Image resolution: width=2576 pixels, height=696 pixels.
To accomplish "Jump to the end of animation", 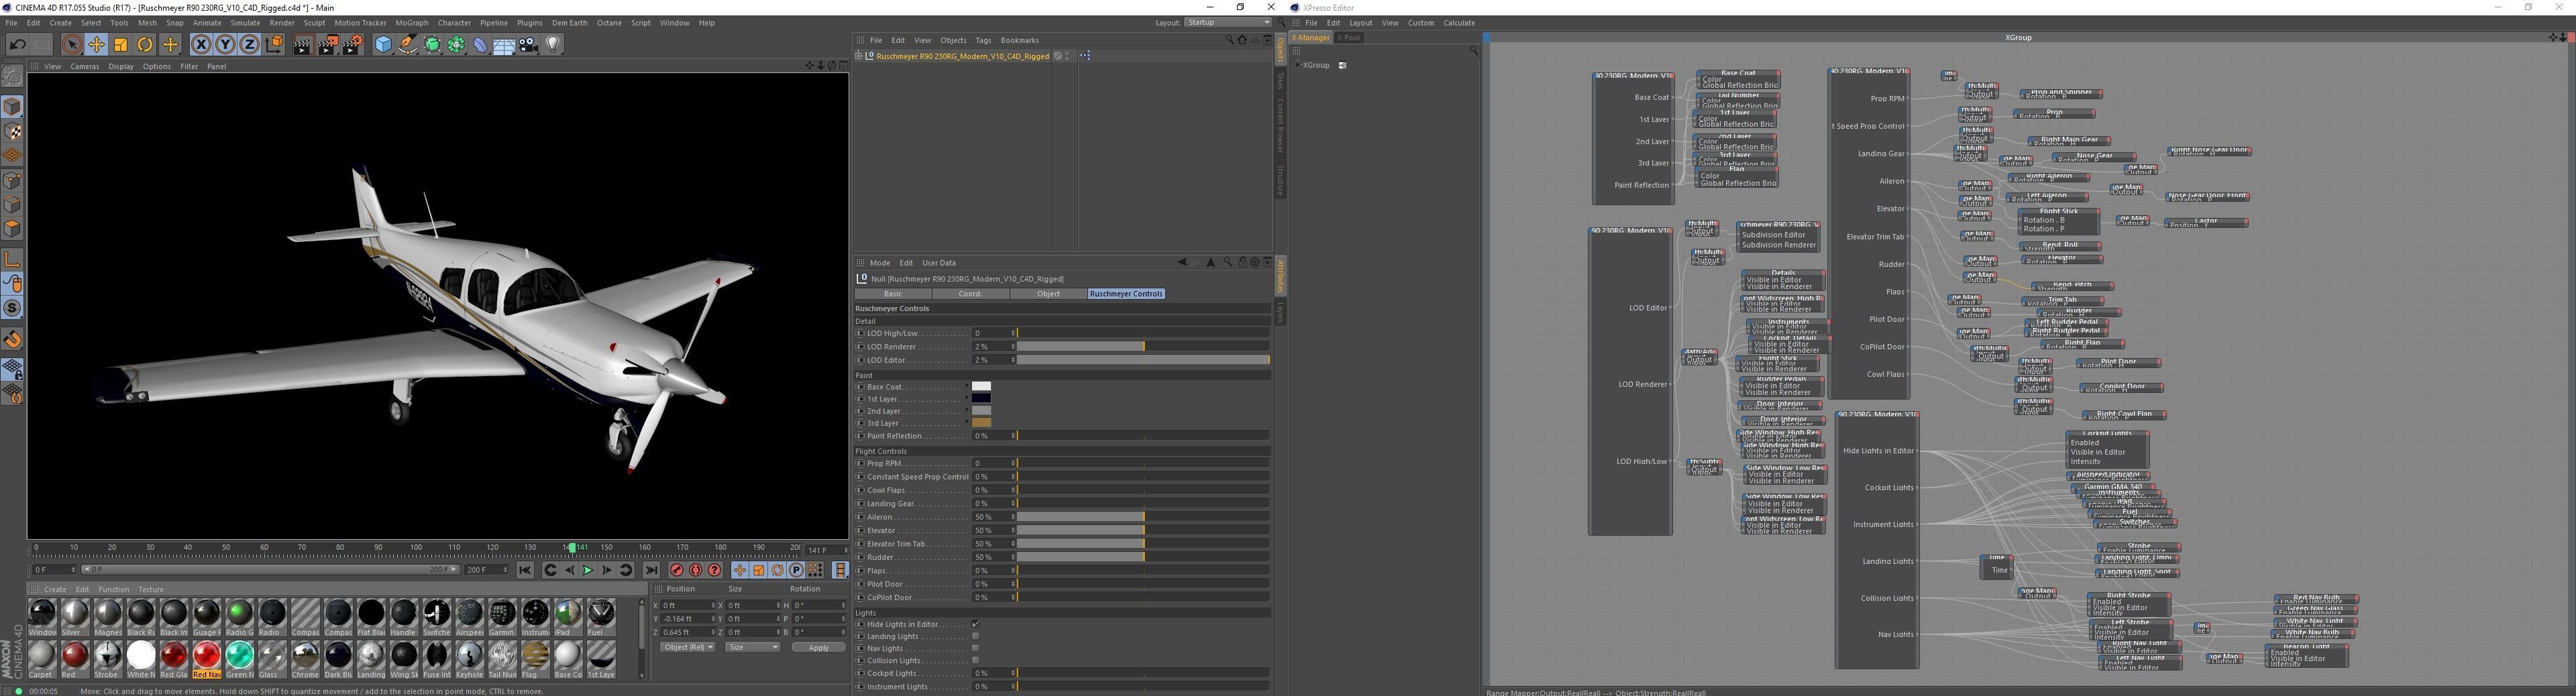I will tap(651, 570).
